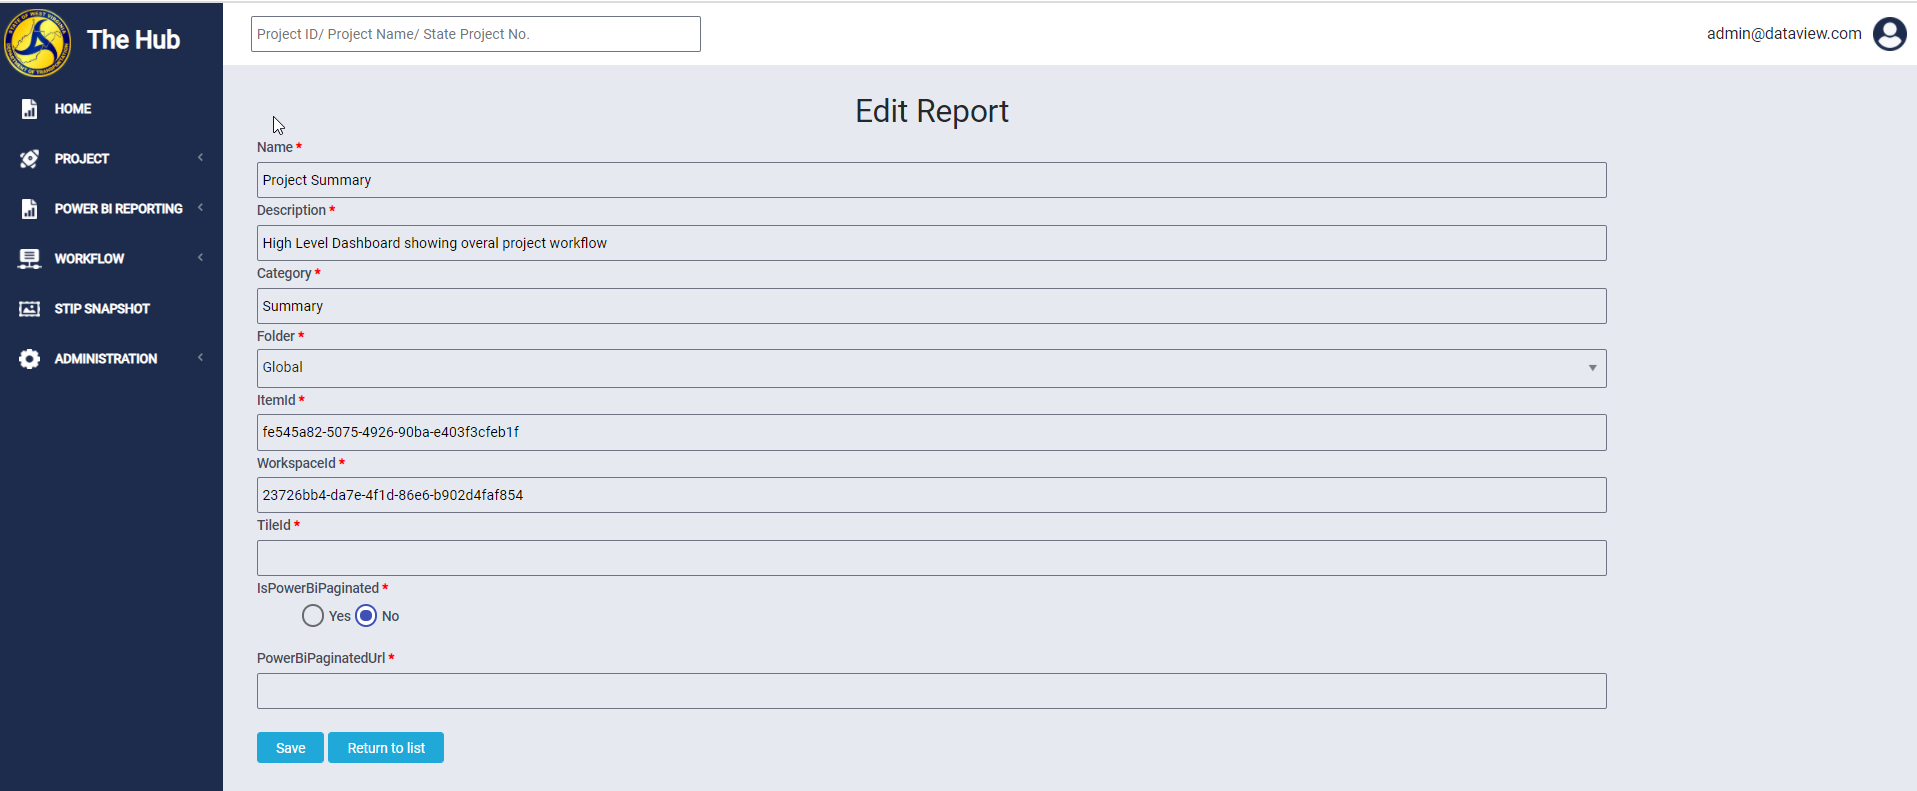Click the STIP Snapshot image icon
1917x791 pixels.
coord(29,309)
